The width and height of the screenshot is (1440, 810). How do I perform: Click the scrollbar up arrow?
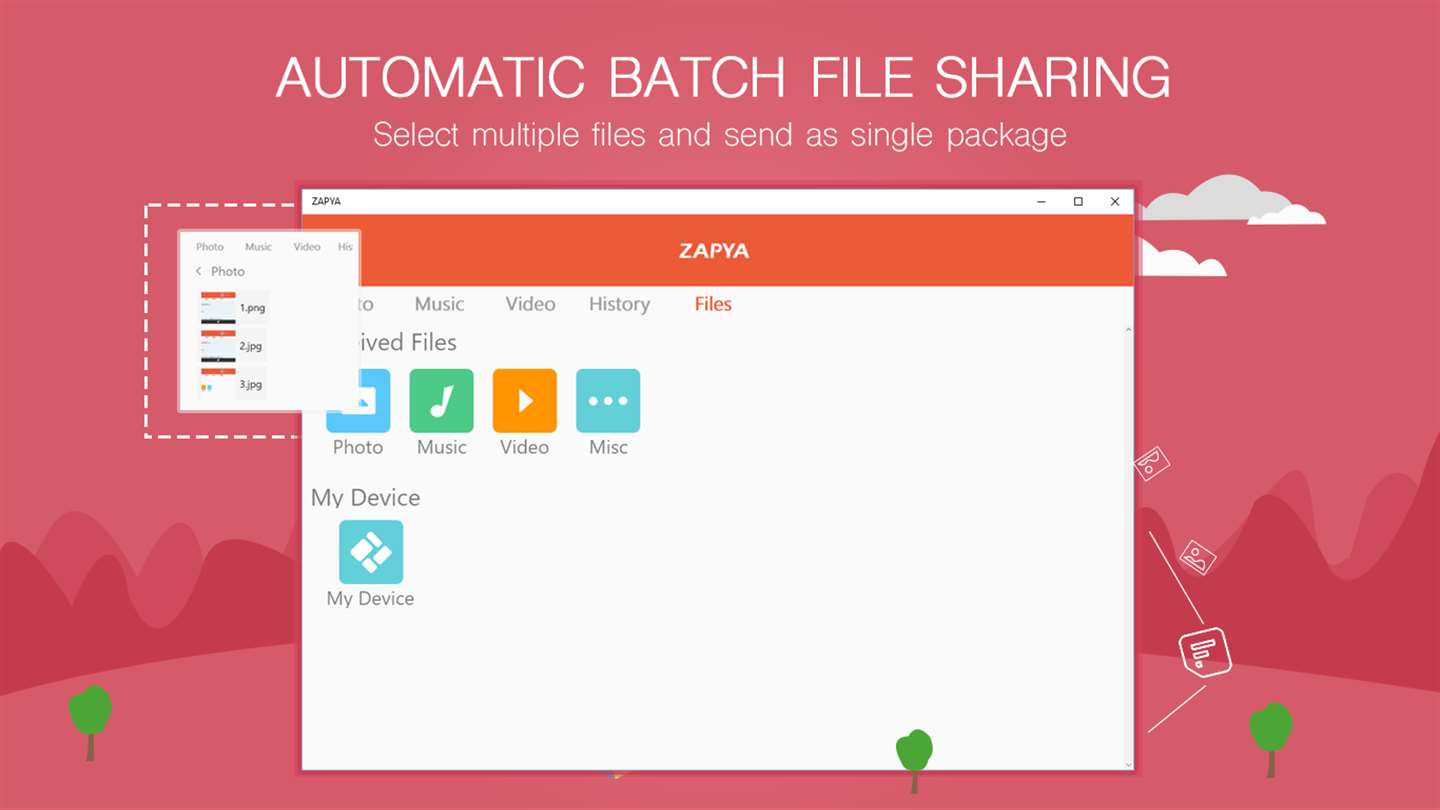[1129, 329]
